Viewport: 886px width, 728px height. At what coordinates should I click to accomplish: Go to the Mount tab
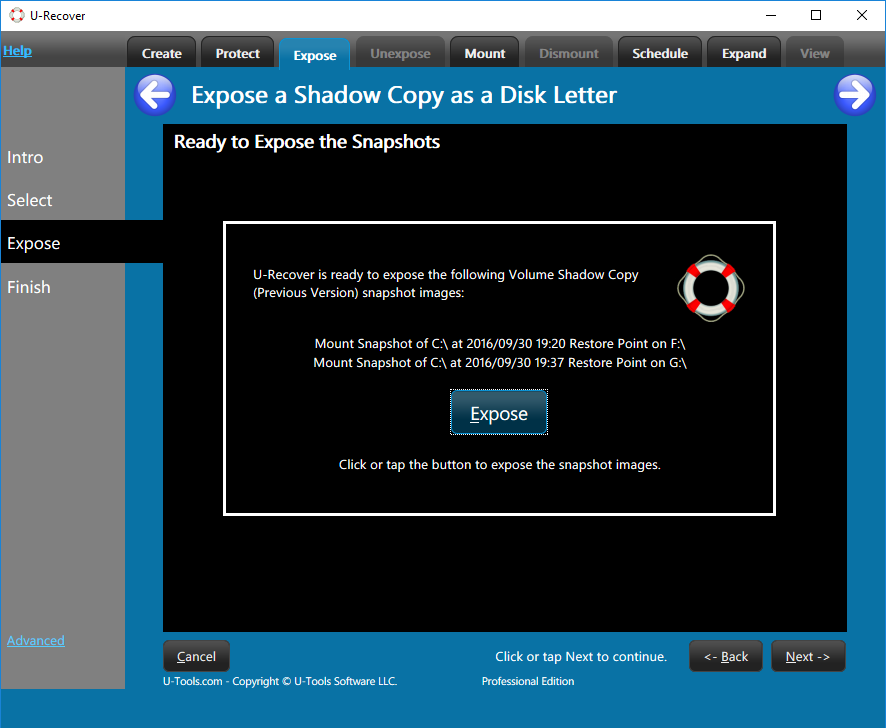(x=485, y=53)
